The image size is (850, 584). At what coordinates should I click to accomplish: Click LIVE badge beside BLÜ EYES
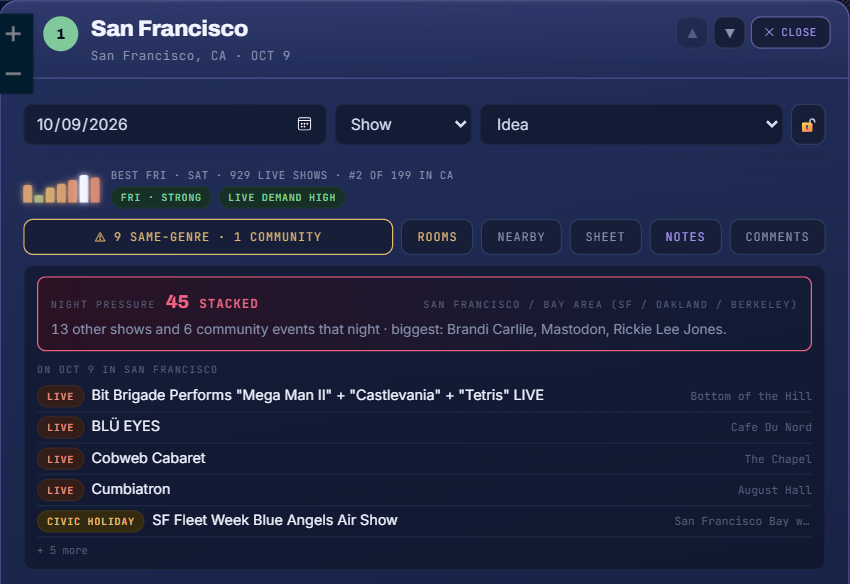coord(60,427)
